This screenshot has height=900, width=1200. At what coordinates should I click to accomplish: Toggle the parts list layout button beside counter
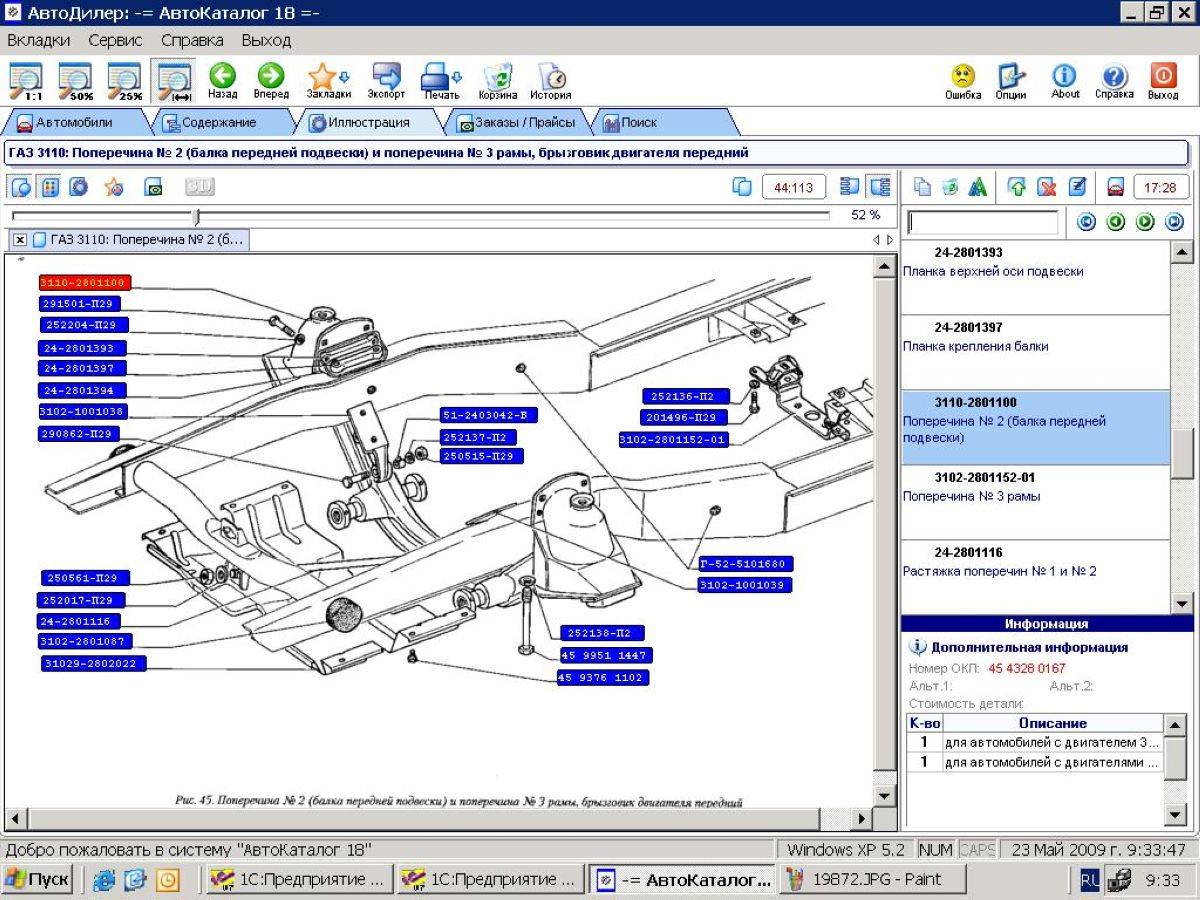851,187
